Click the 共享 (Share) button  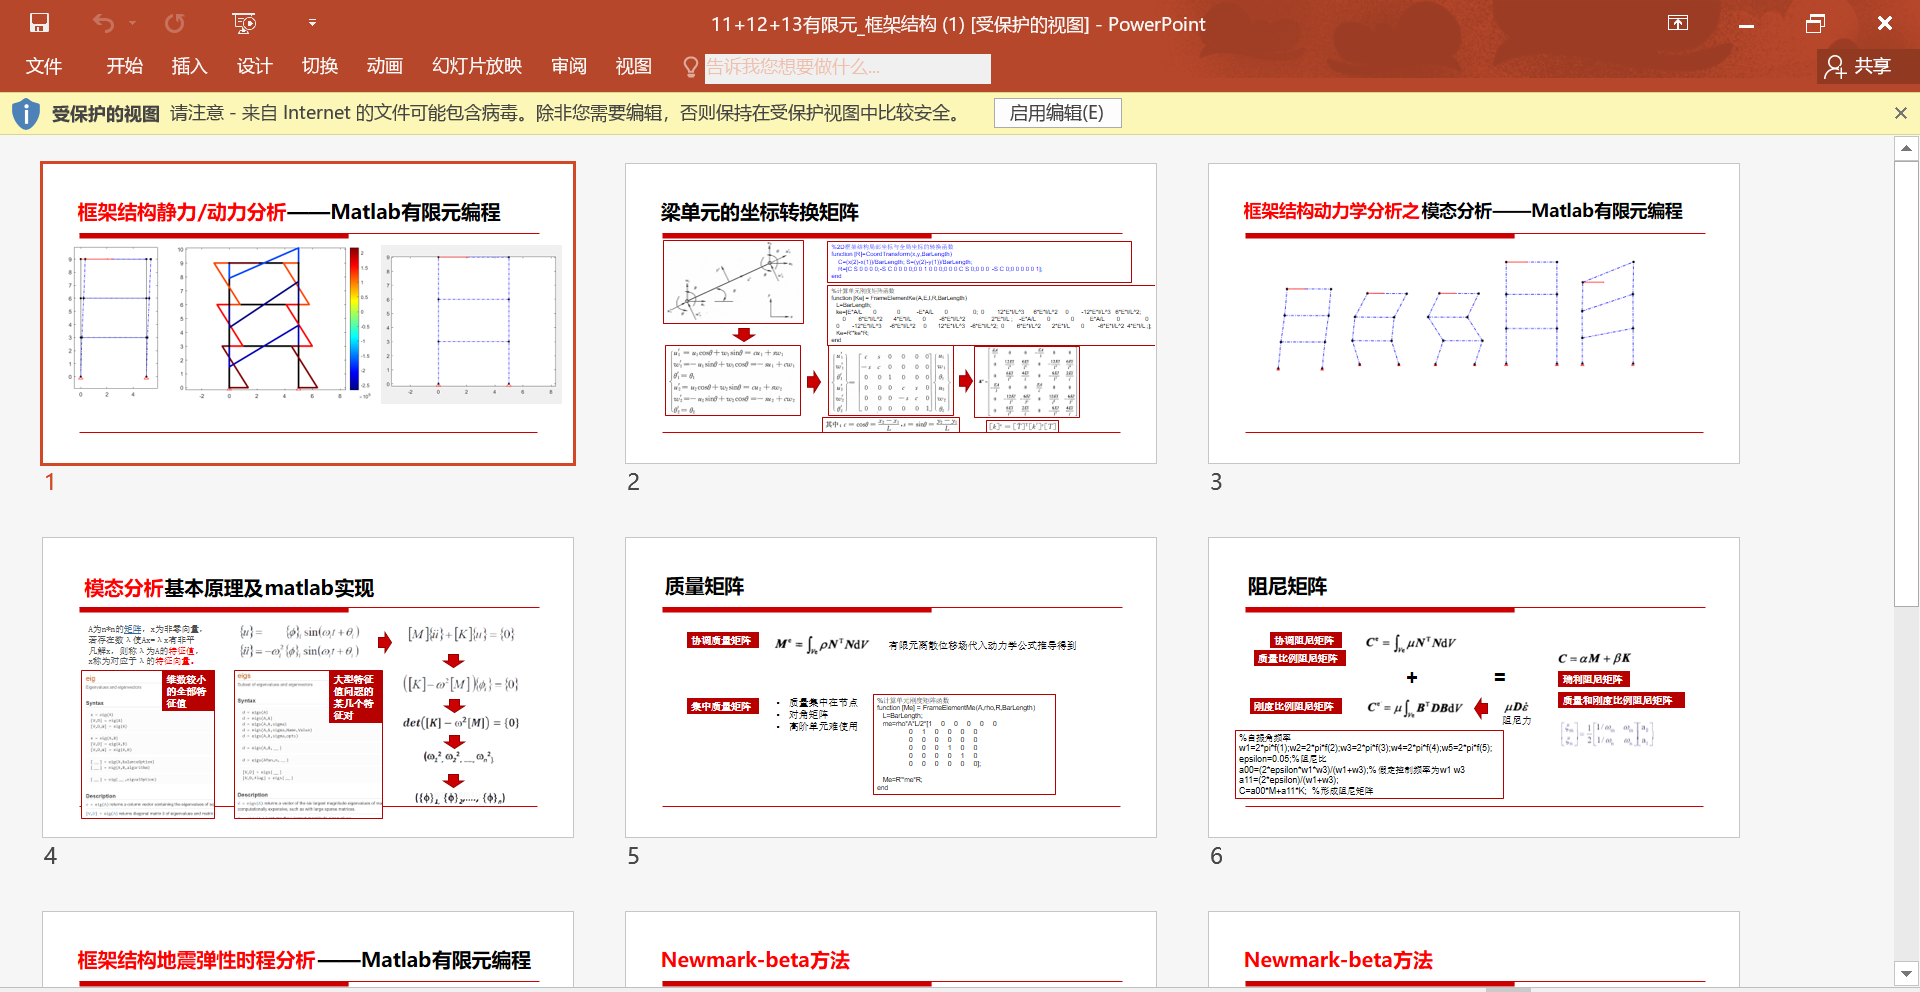pos(1858,67)
